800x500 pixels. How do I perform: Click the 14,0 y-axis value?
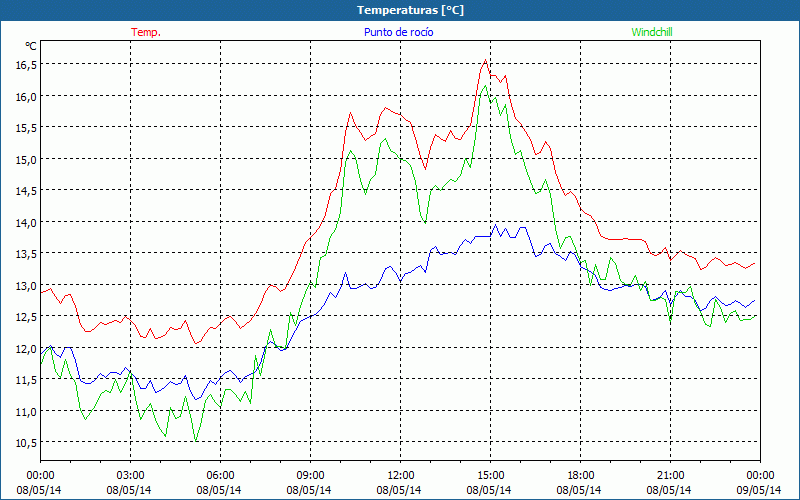coord(27,222)
